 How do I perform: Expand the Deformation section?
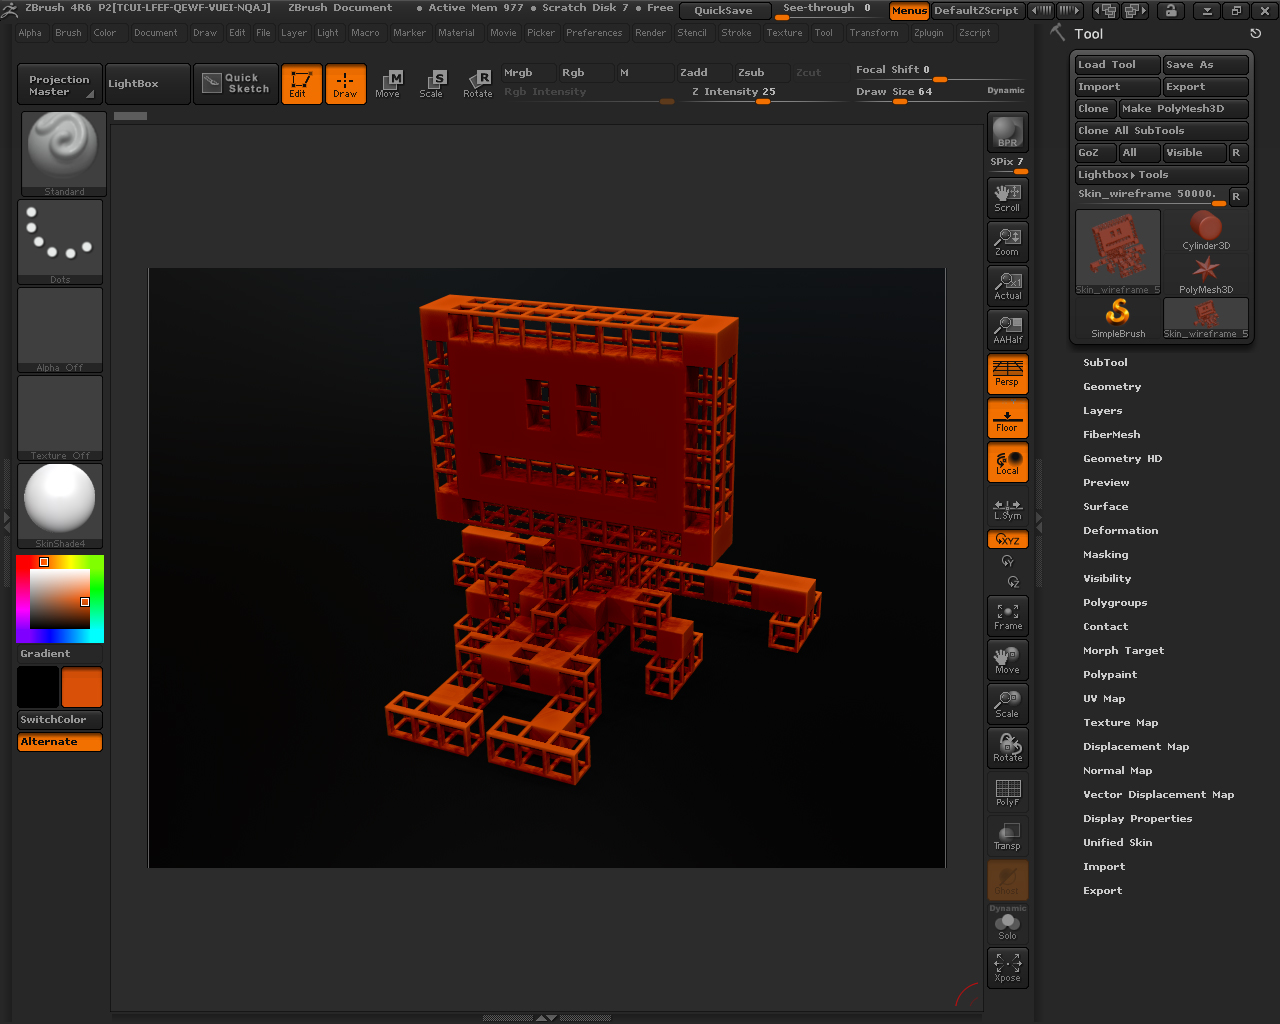[x=1120, y=530]
